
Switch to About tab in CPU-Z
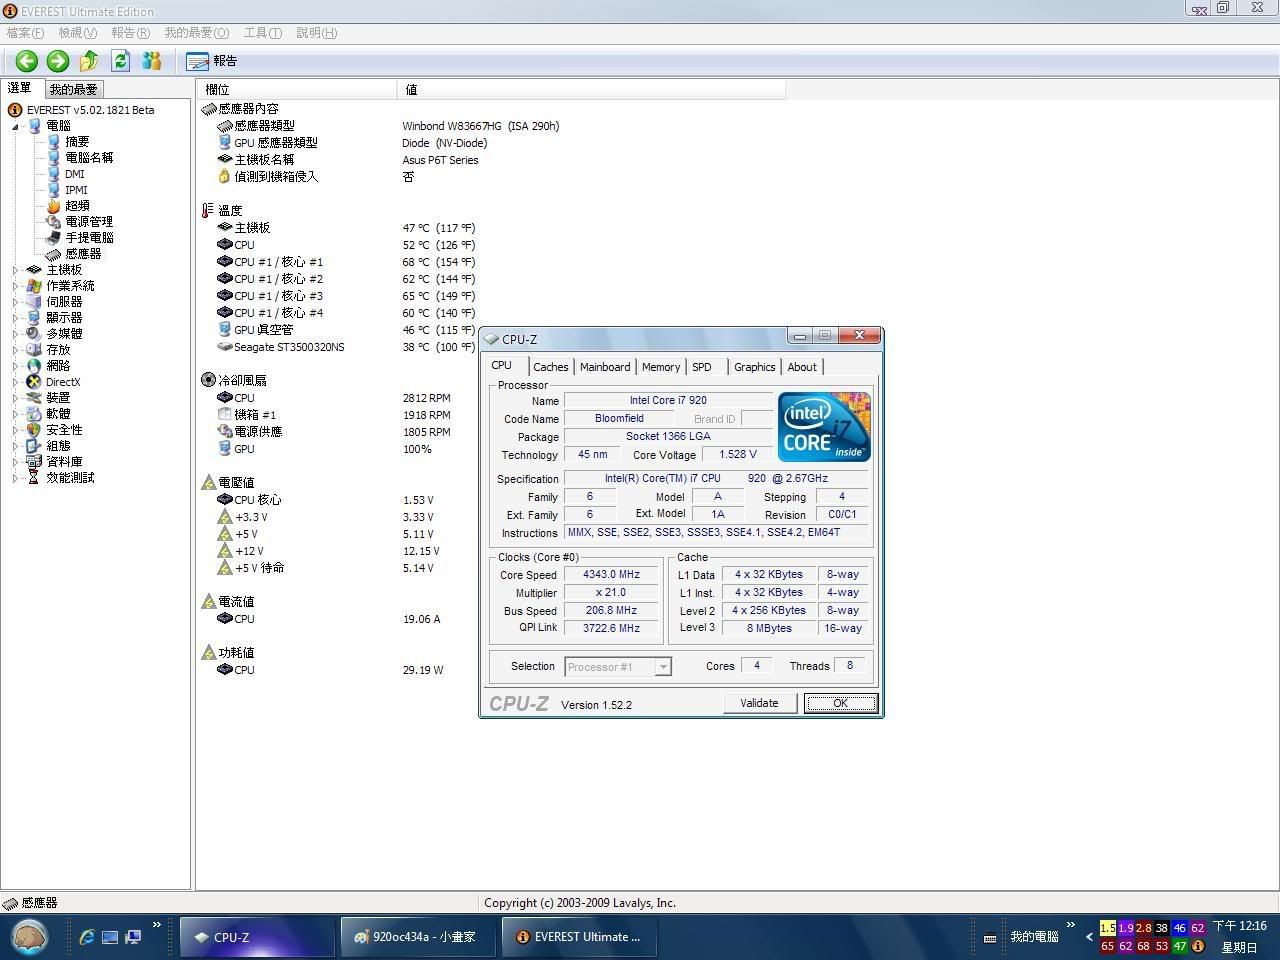point(802,367)
